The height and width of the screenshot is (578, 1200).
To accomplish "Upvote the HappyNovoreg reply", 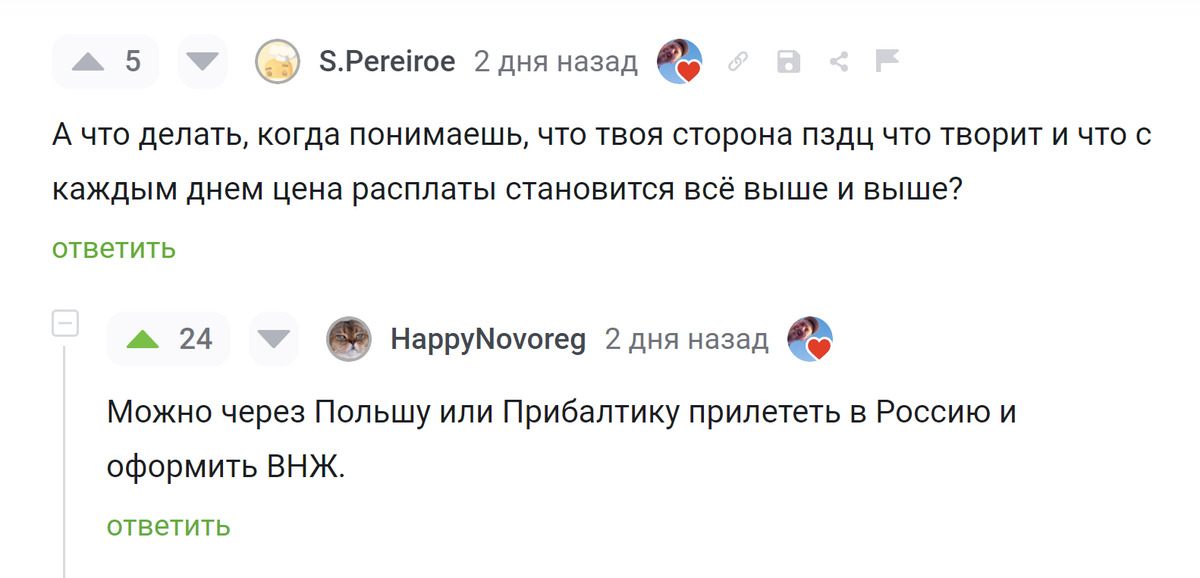I will coord(144,340).
